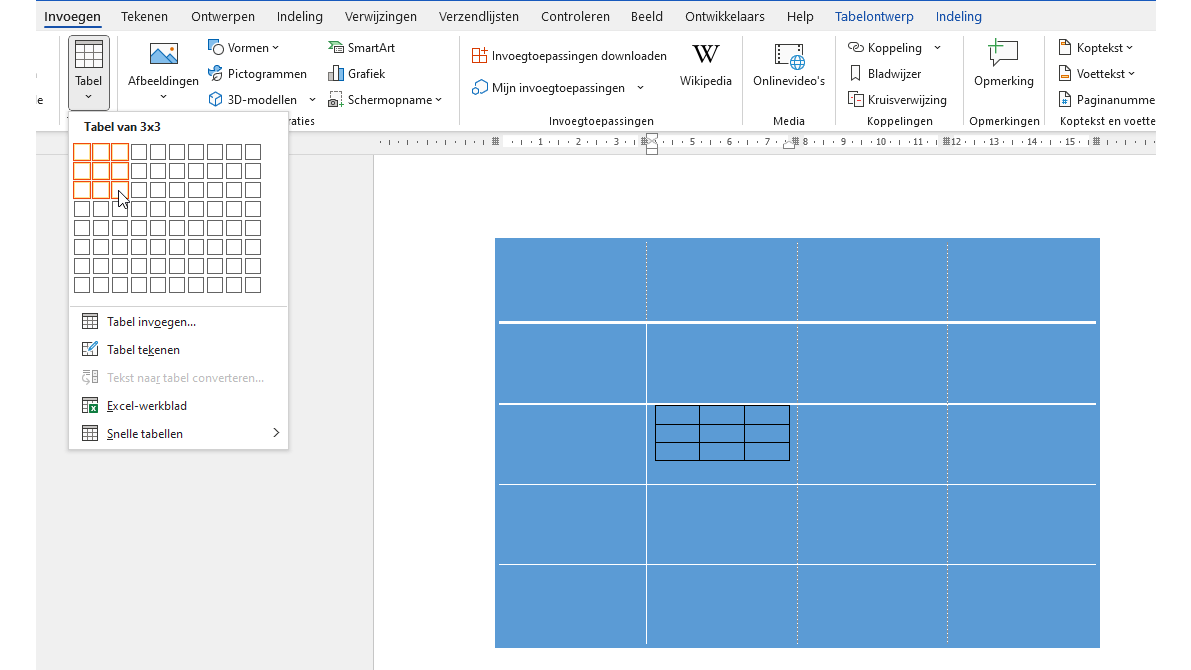Go to the Verwijzingen tab
1191x670 pixels.
[381, 16]
